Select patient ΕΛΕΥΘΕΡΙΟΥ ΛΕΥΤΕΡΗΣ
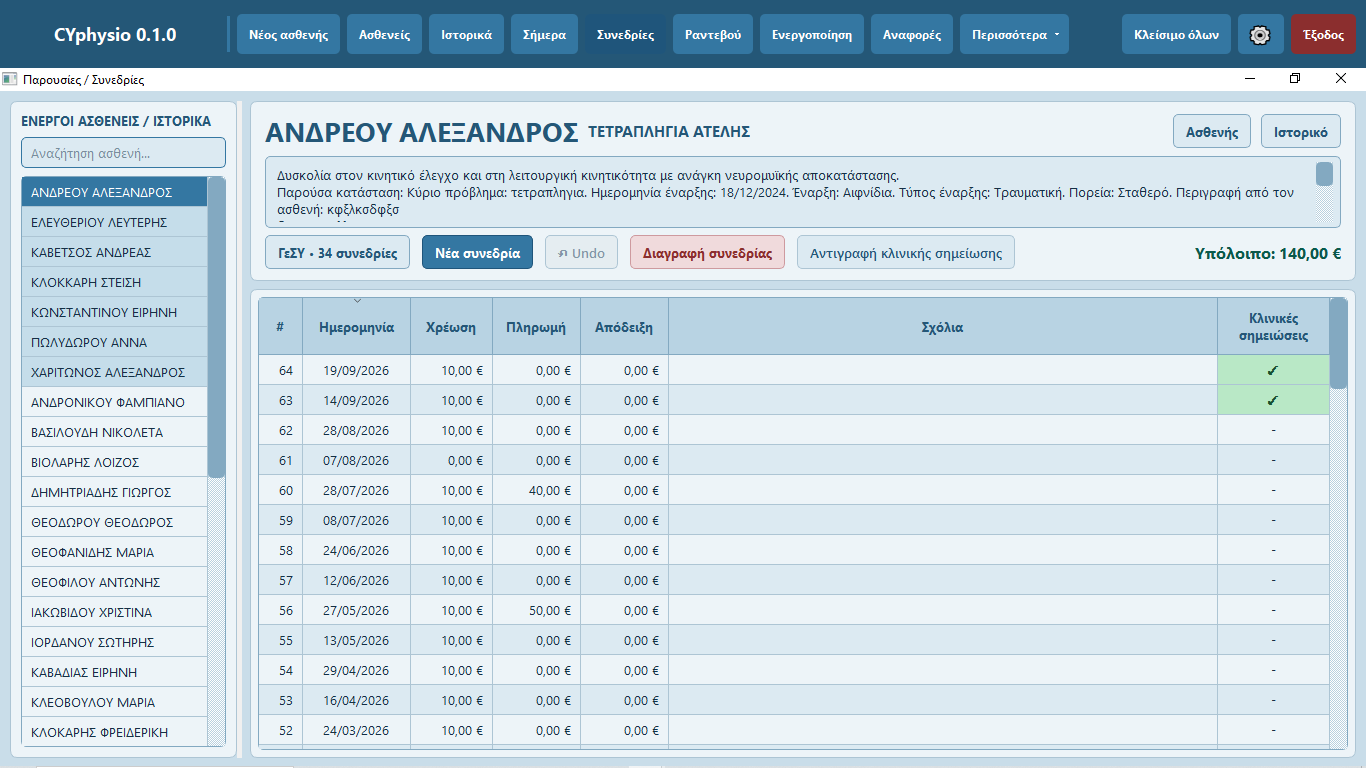The width and height of the screenshot is (1366, 768). click(x=114, y=222)
